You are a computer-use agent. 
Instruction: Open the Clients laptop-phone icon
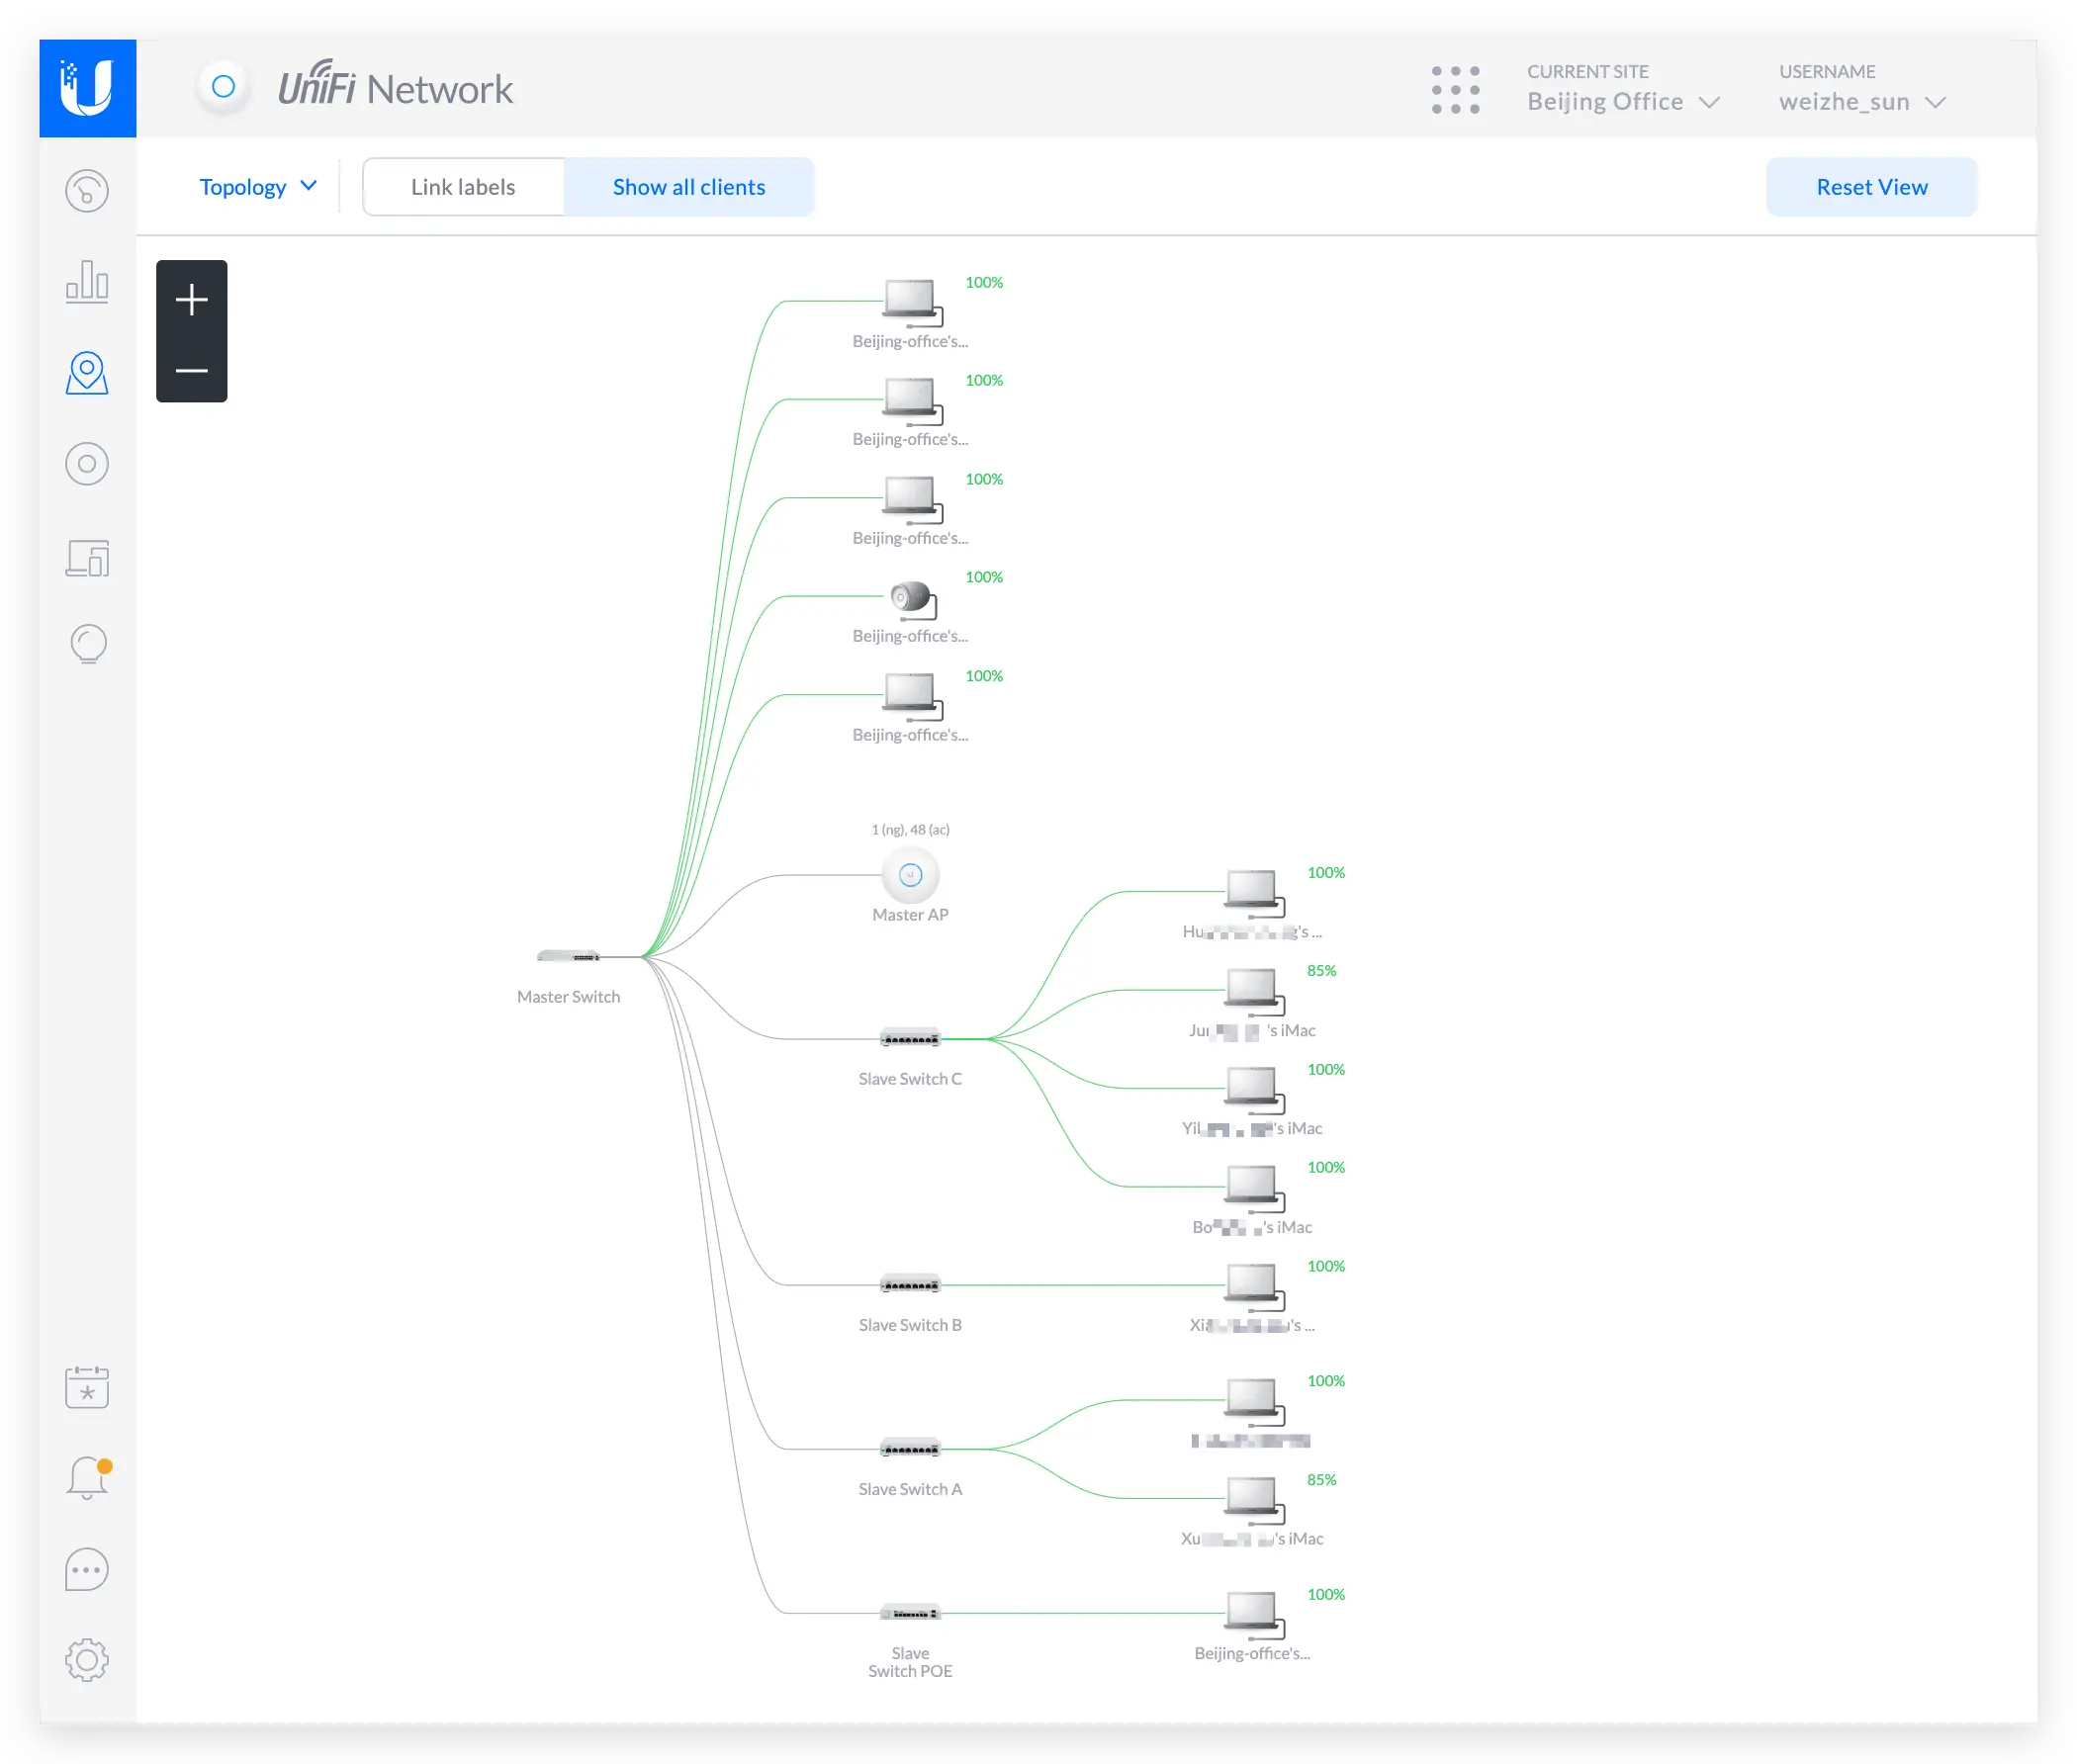[x=87, y=558]
